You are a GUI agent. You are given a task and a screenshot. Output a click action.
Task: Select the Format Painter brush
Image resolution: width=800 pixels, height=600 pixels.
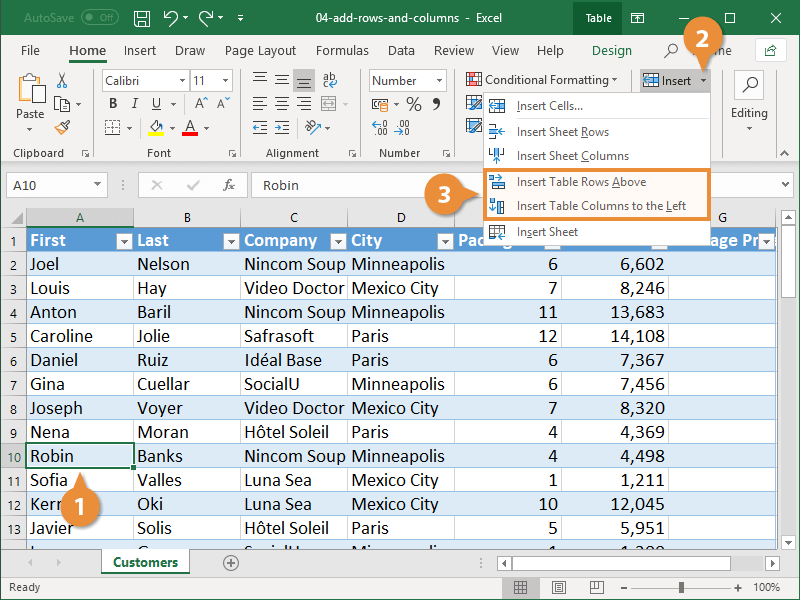(x=62, y=127)
